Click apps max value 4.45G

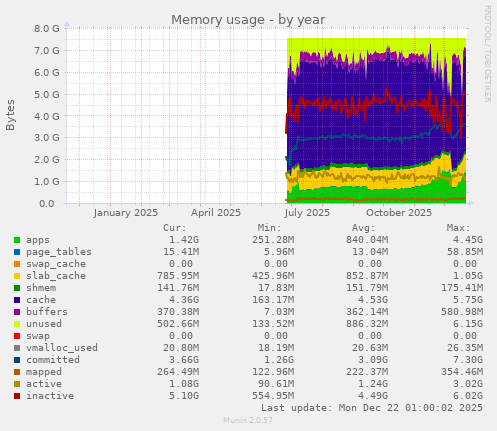coord(467,240)
